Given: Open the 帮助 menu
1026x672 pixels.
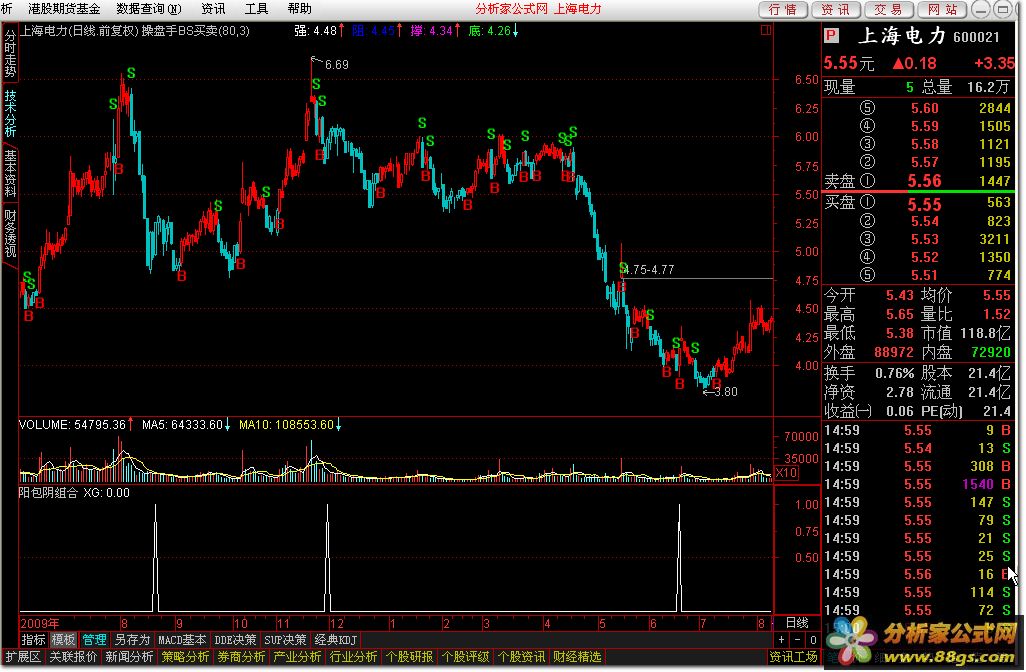Looking at the screenshot, I should (299, 9).
